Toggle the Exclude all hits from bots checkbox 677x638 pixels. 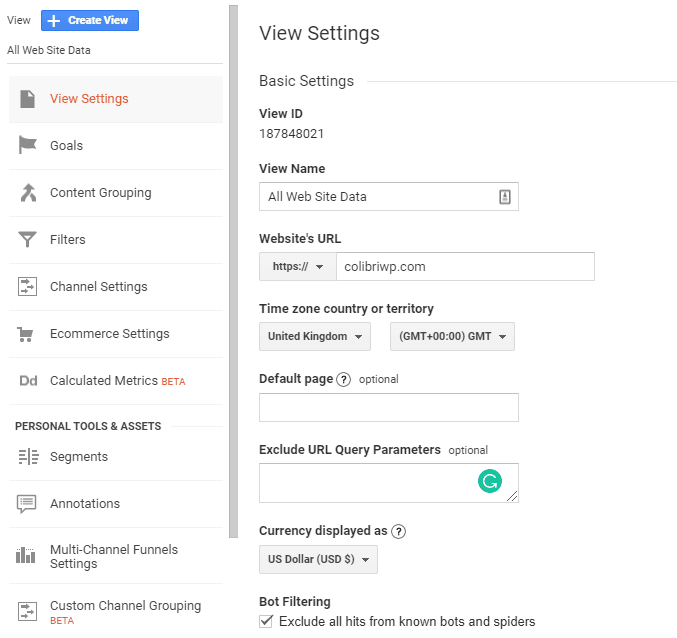(x=266, y=621)
